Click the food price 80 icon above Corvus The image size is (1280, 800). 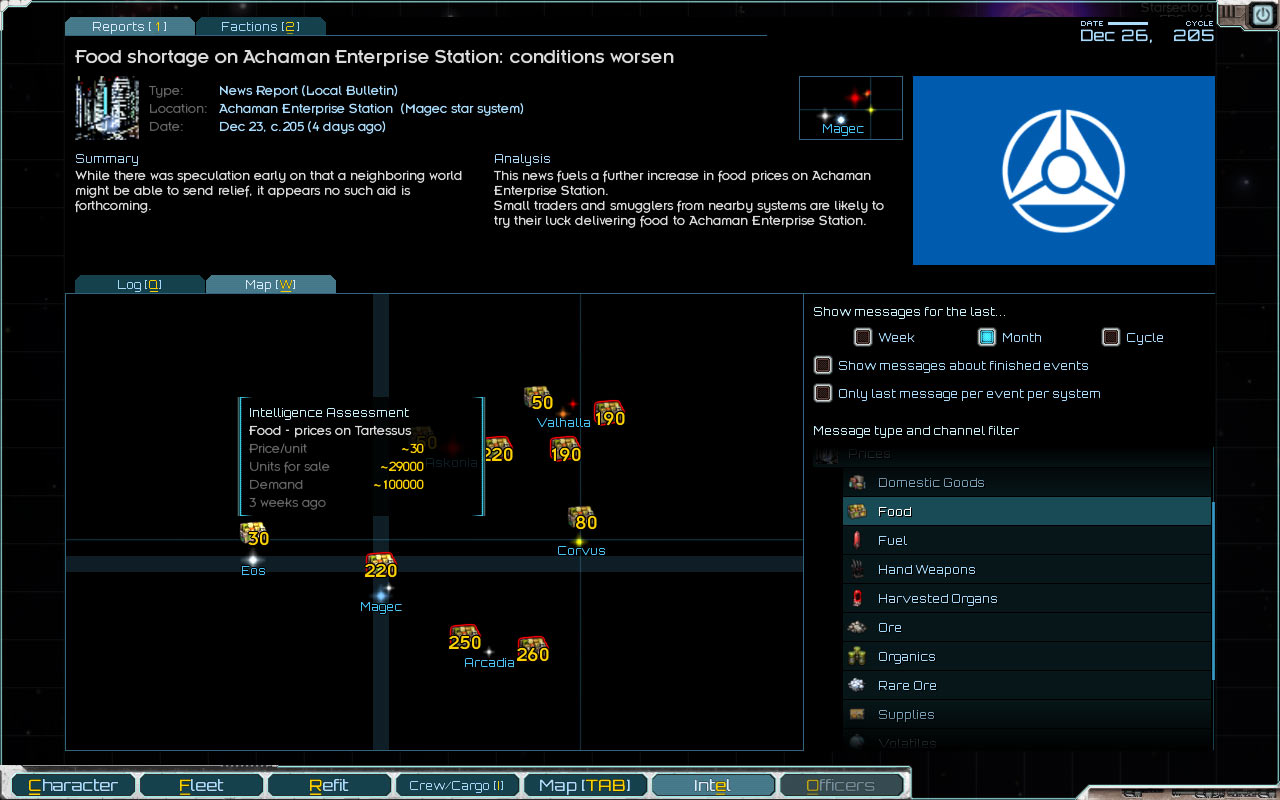(x=582, y=518)
